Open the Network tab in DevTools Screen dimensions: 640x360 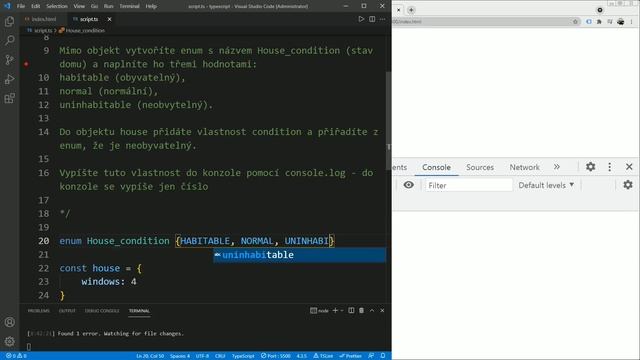[524, 167]
